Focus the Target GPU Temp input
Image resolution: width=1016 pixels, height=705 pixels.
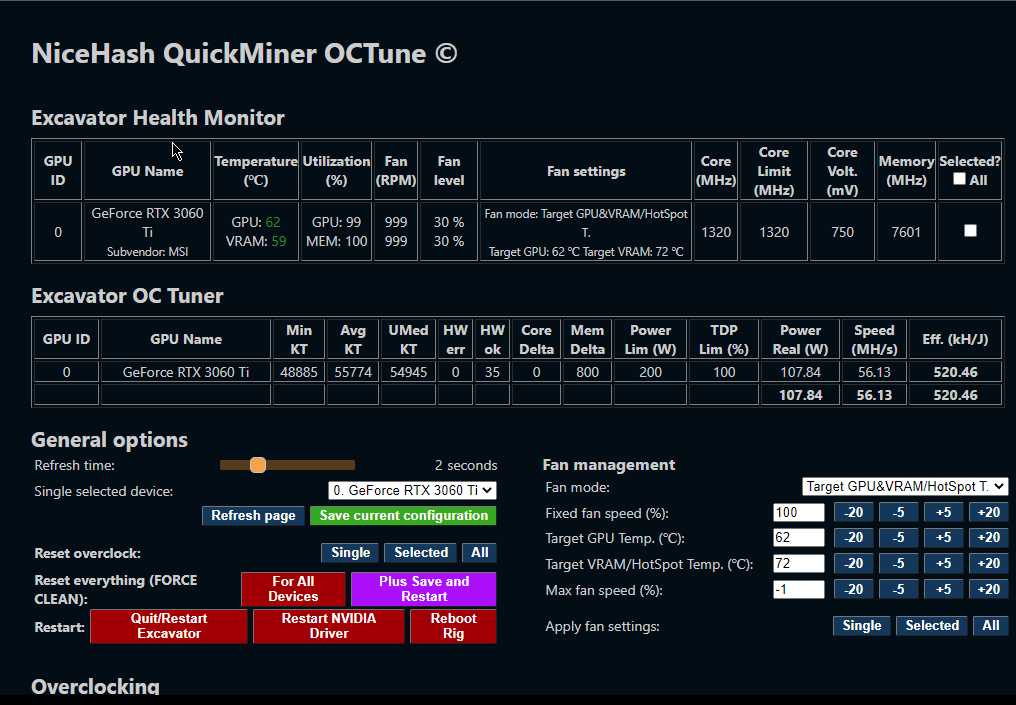[798, 538]
